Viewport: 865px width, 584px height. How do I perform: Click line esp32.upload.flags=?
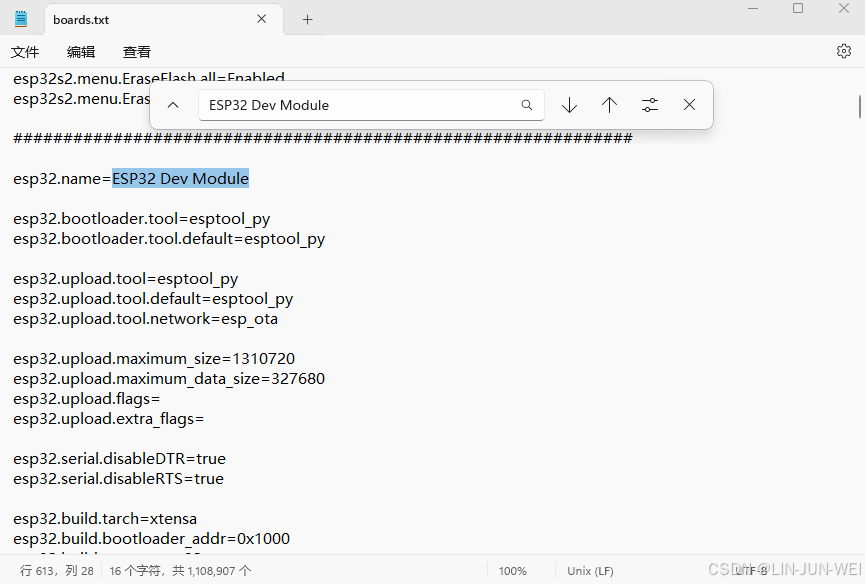[x=87, y=399]
